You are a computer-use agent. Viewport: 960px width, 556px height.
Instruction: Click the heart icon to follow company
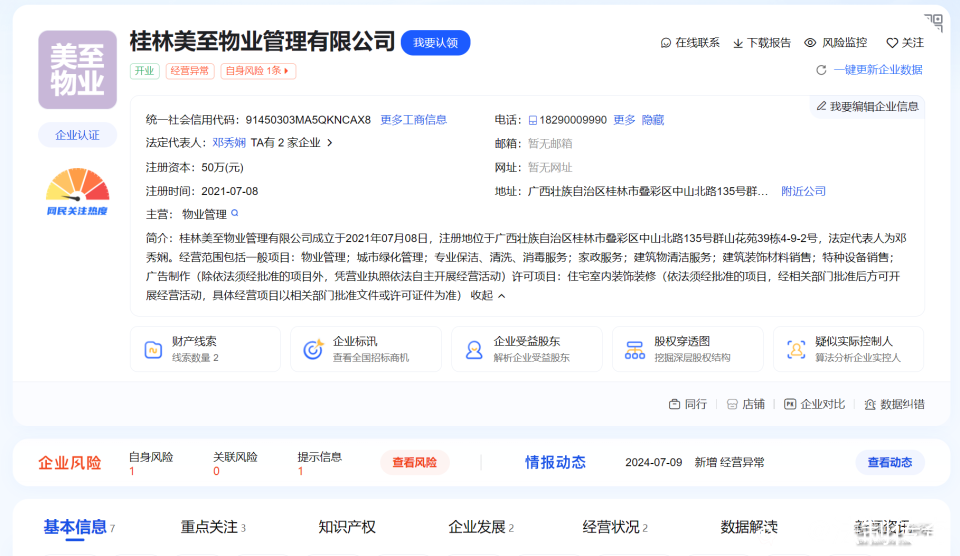click(x=892, y=43)
